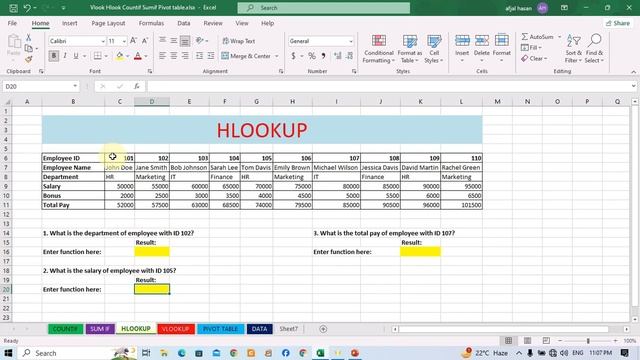Open the Font Color dropdown arrow

146,56
